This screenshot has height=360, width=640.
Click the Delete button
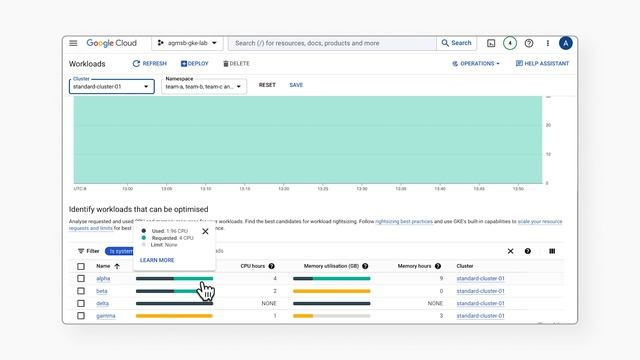(x=236, y=63)
